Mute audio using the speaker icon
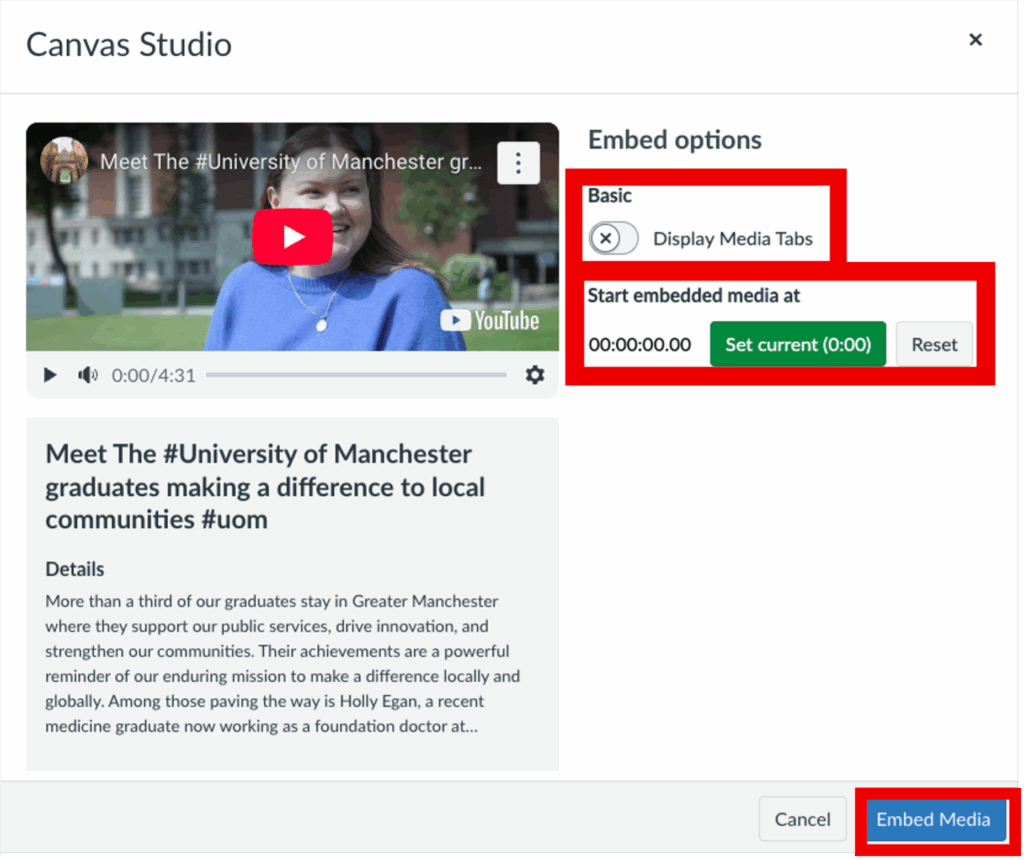 [88, 375]
